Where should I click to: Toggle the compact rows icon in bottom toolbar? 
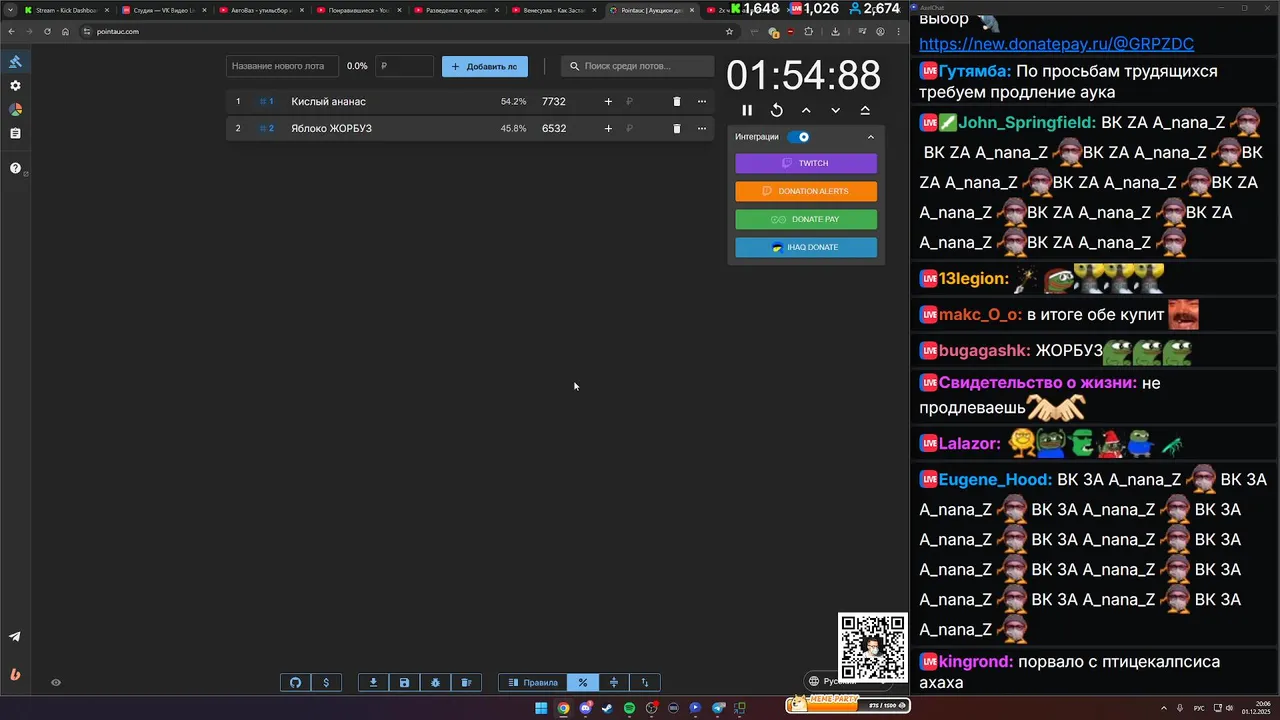tap(614, 683)
